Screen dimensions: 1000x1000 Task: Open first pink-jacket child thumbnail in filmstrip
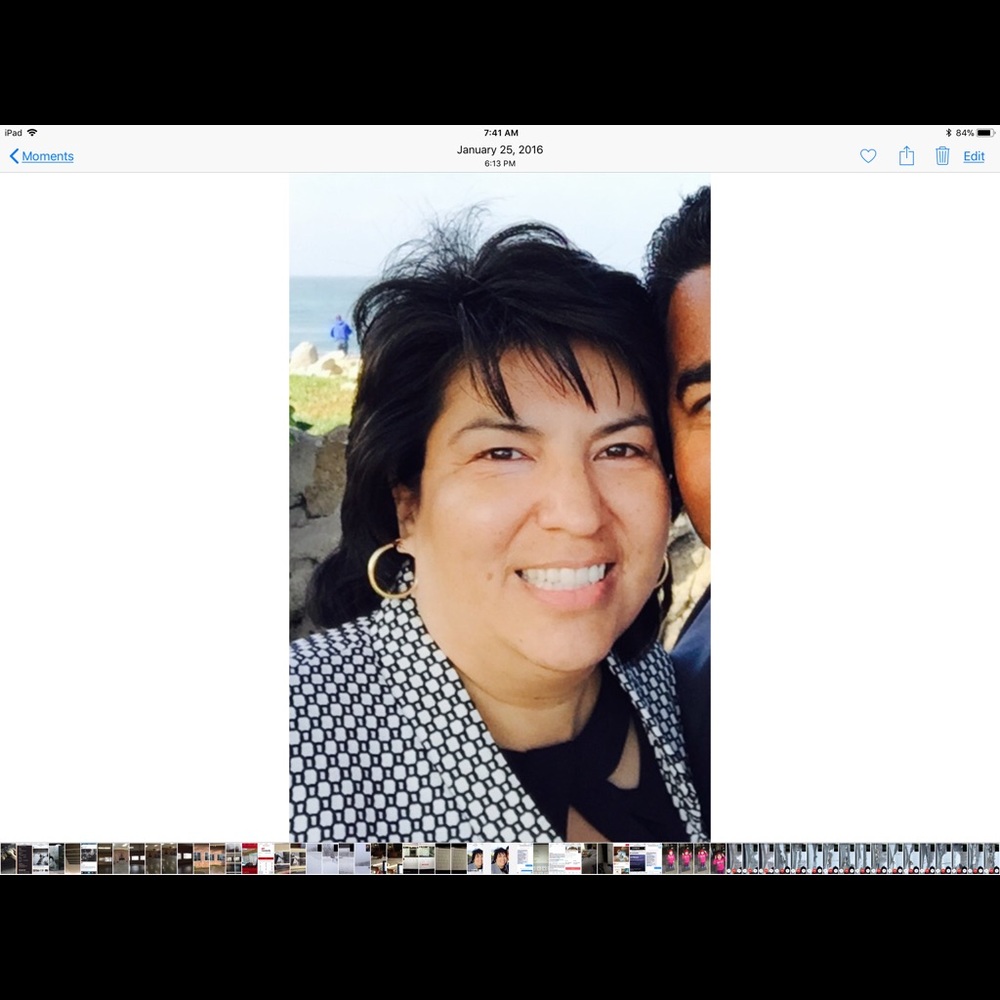670,859
